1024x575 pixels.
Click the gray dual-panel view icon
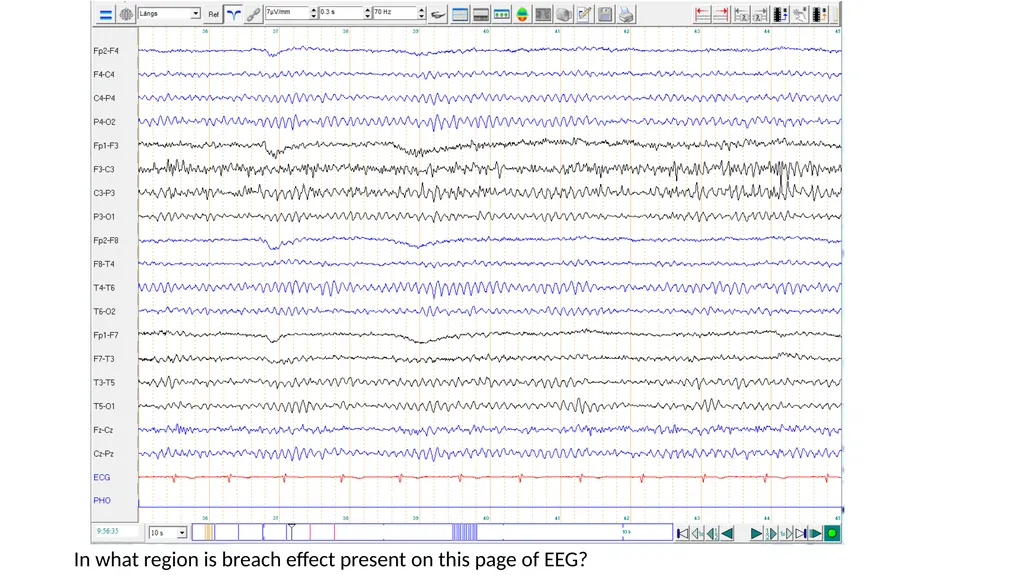pos(543,14)
